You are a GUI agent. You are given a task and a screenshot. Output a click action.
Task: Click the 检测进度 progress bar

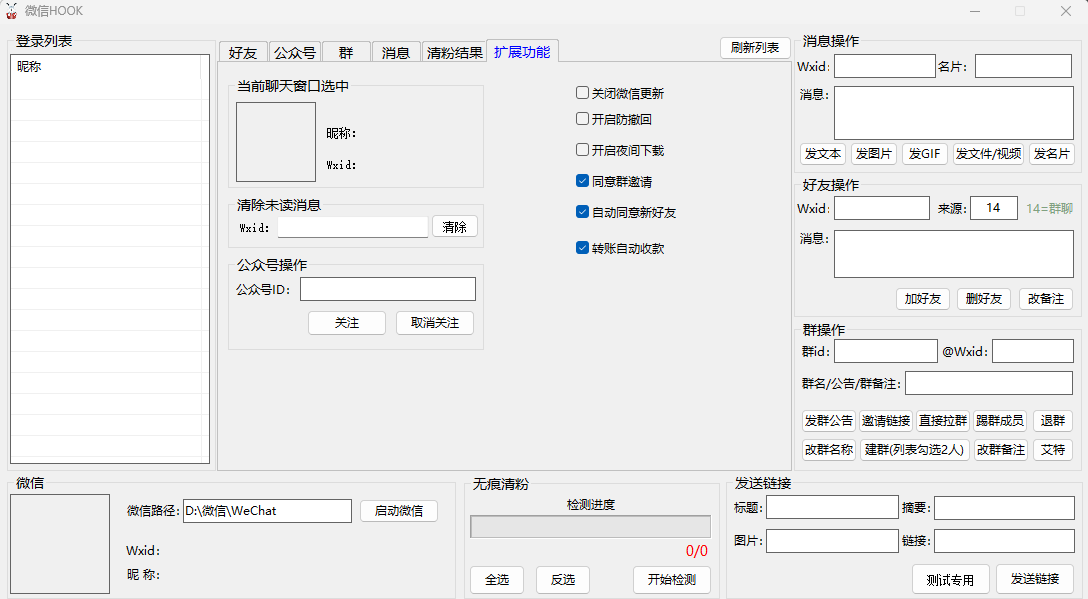click(x=590, y=527)
